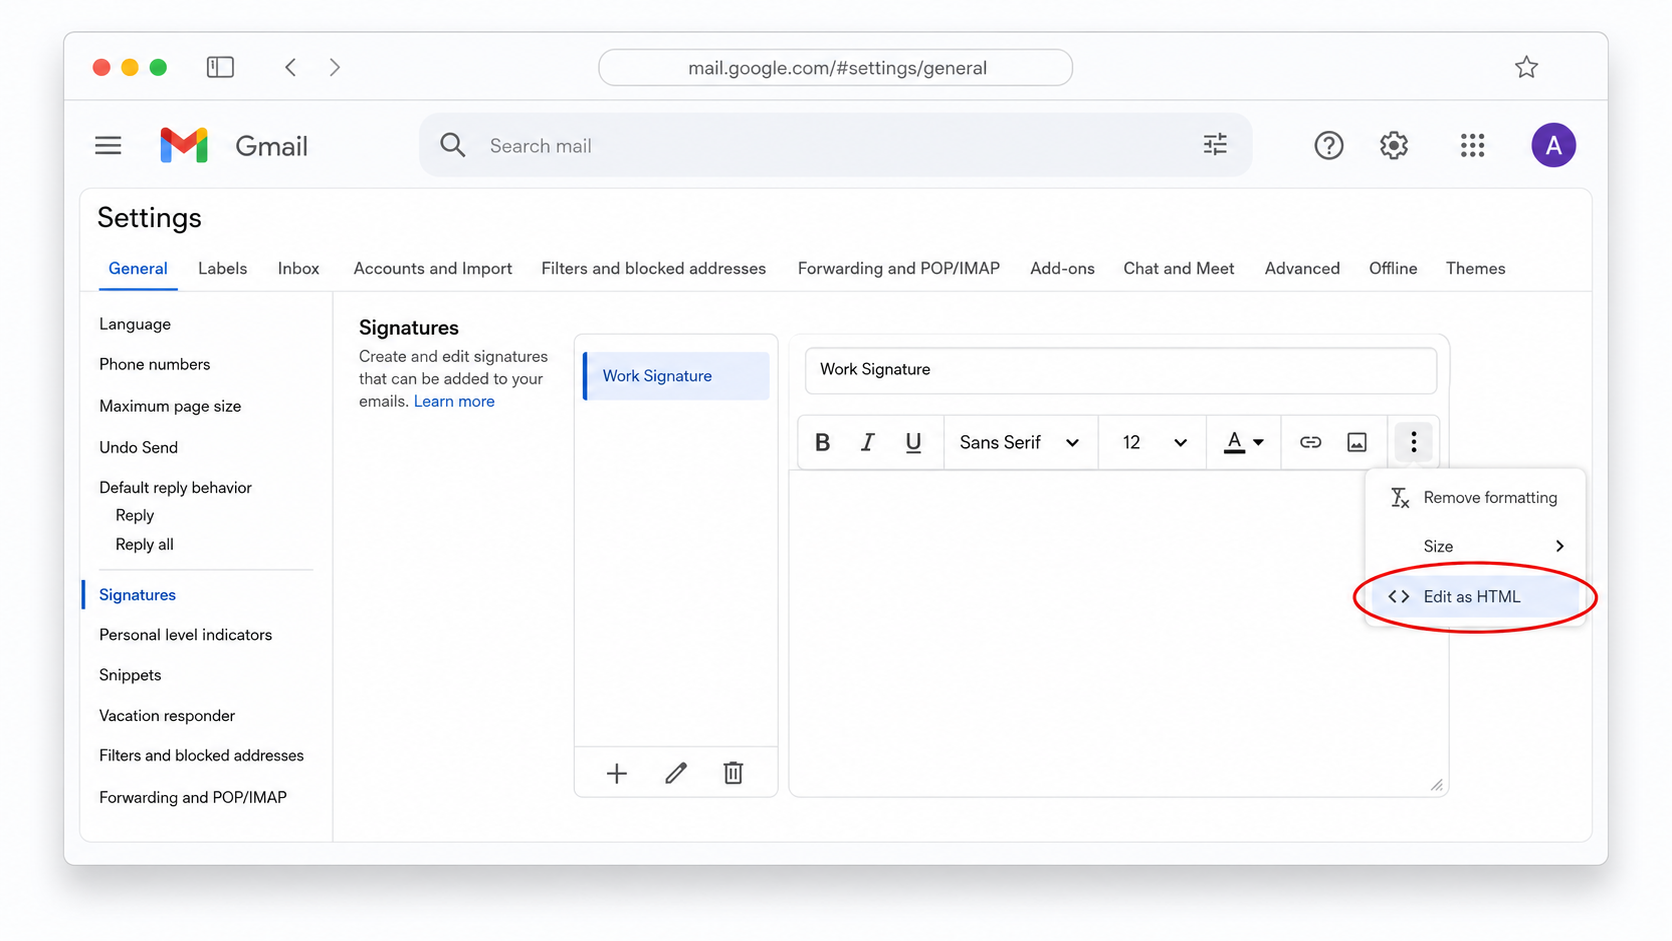Select Work Signature in the list
Screen dimensions: 1672x941
677,376
